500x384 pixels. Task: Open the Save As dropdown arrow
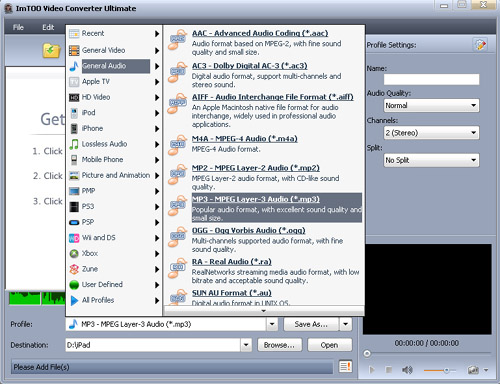pyautogui.click(x=346, y=324)
